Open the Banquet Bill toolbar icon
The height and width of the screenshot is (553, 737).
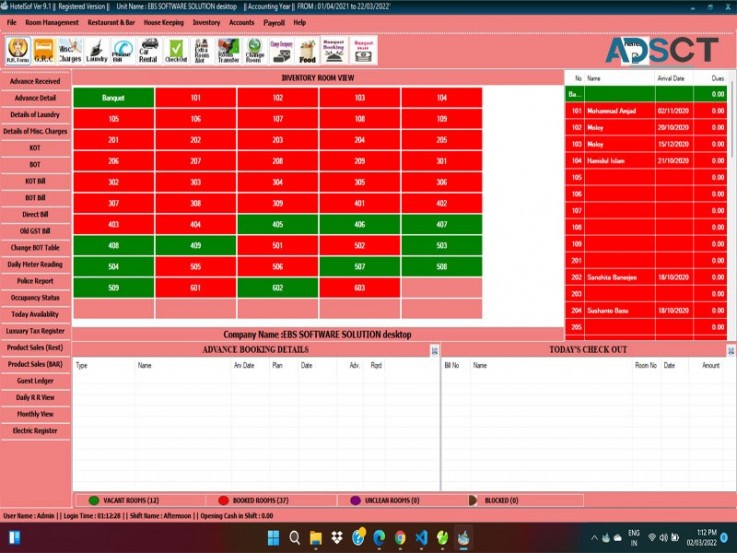click(x=363, y=50)
